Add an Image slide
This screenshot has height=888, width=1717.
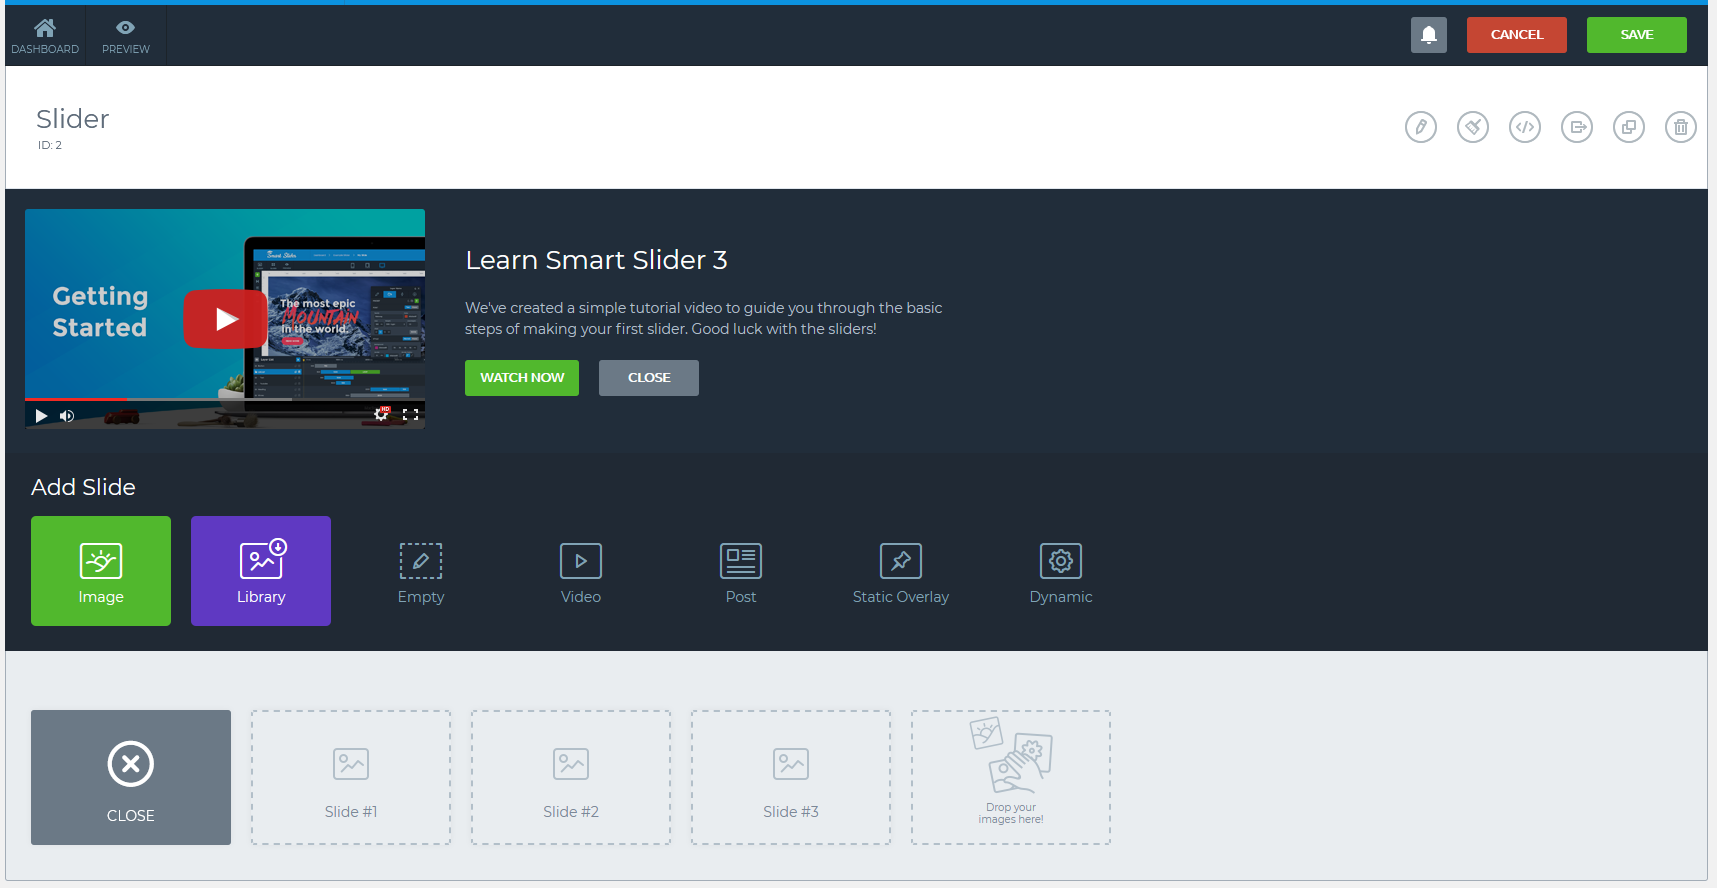tap(101, 571)
